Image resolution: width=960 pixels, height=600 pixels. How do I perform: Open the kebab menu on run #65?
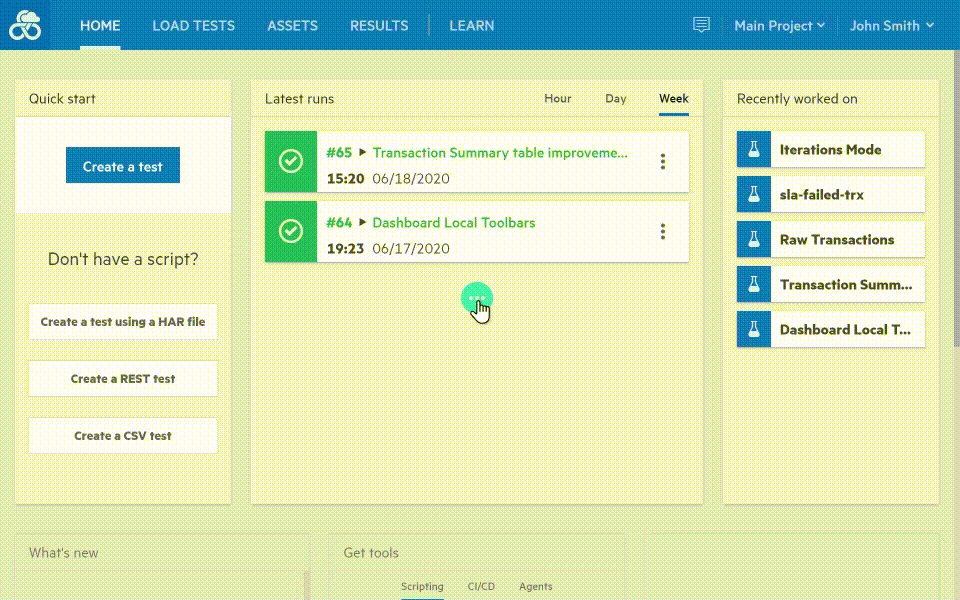point(662,160)
